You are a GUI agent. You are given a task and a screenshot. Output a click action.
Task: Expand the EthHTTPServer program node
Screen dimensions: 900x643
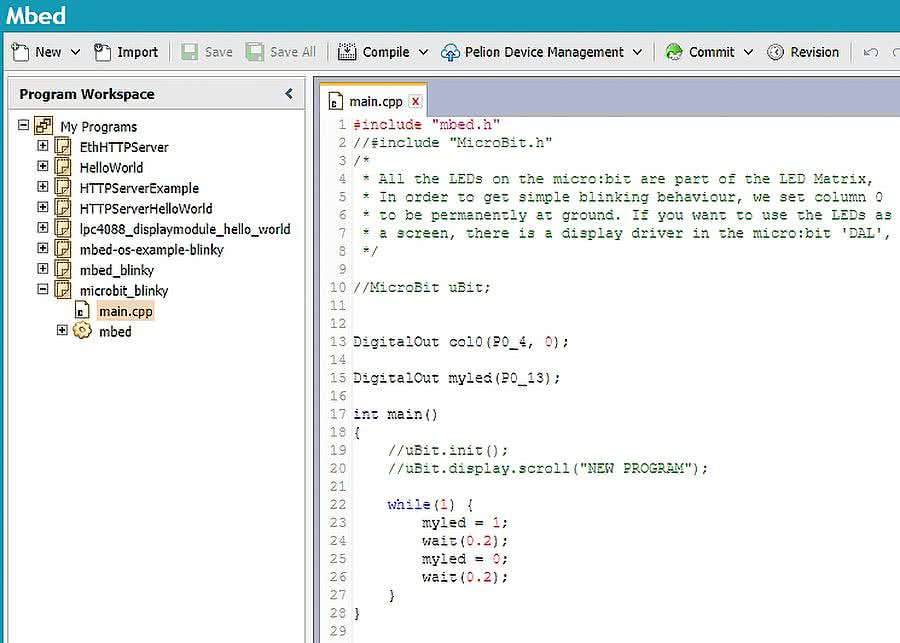42,147
